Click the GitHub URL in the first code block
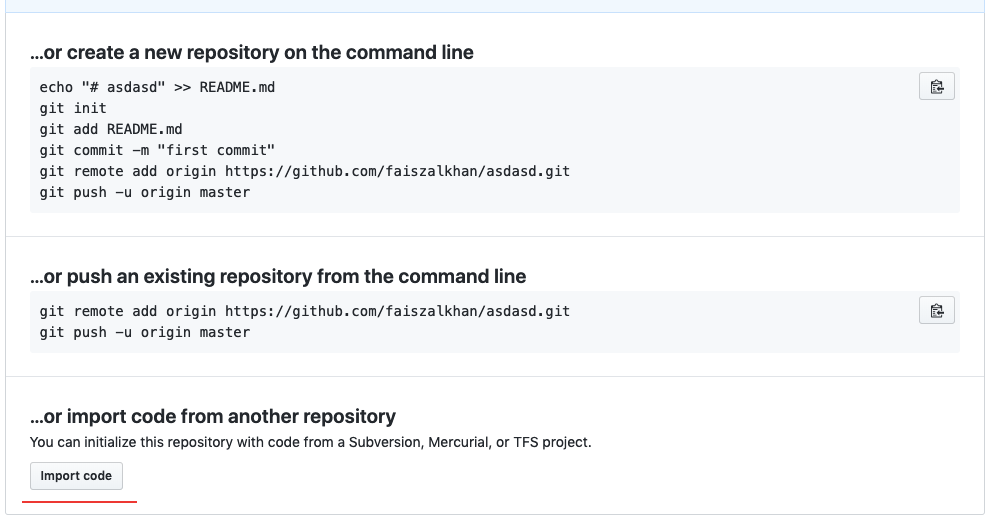Screen dimensions: 987x517 (x=397, y=171)
